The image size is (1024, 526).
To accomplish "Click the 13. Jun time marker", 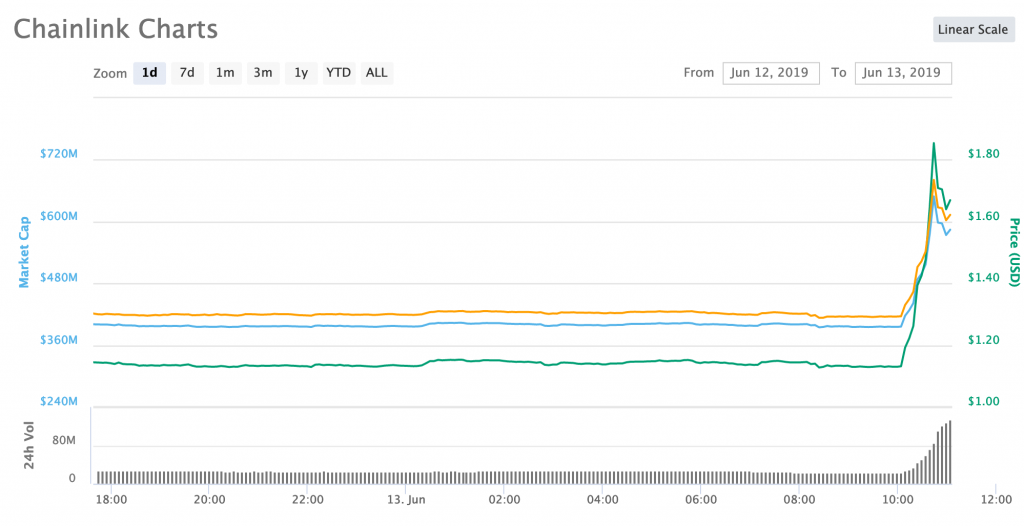I will click(408, 499).
